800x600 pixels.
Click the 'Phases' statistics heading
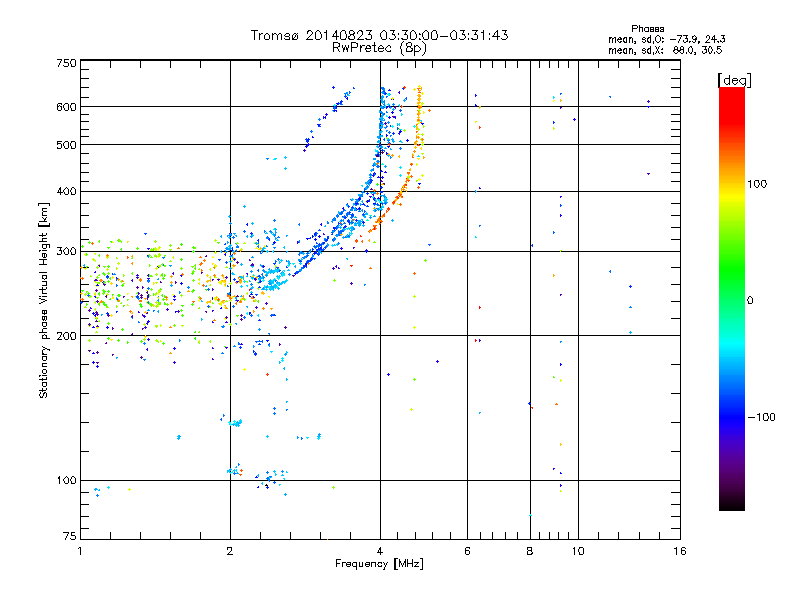coord(647,29)
